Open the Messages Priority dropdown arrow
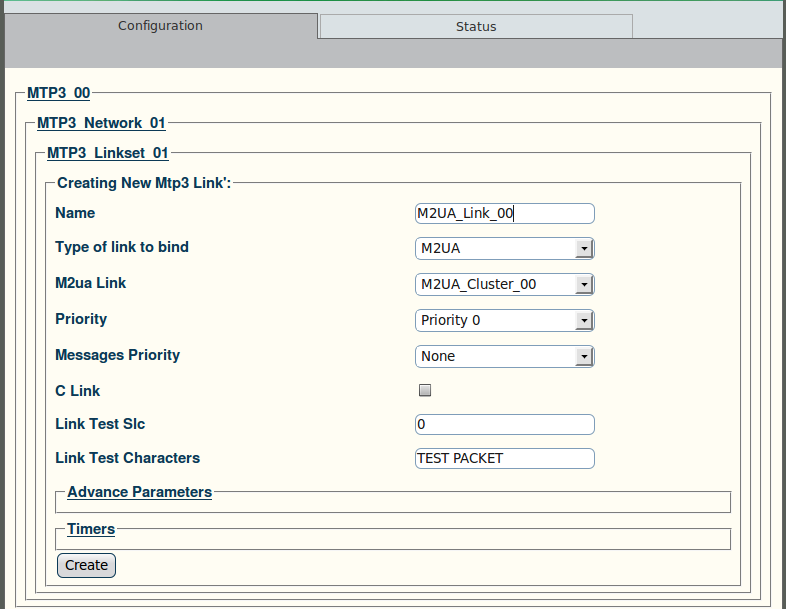This screenshot has width=786, height=609. click(584, 357)
